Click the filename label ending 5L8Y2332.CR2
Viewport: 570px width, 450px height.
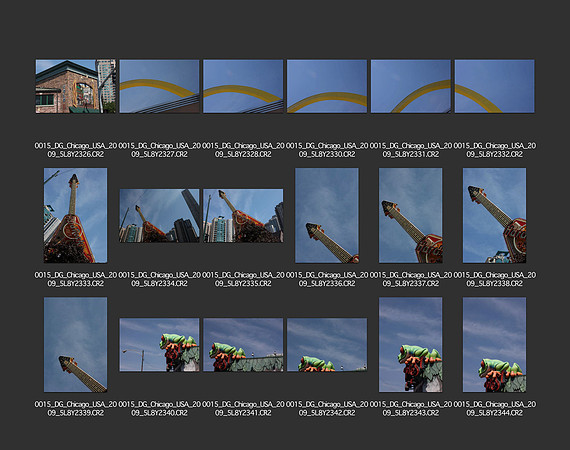coord(494,150)
